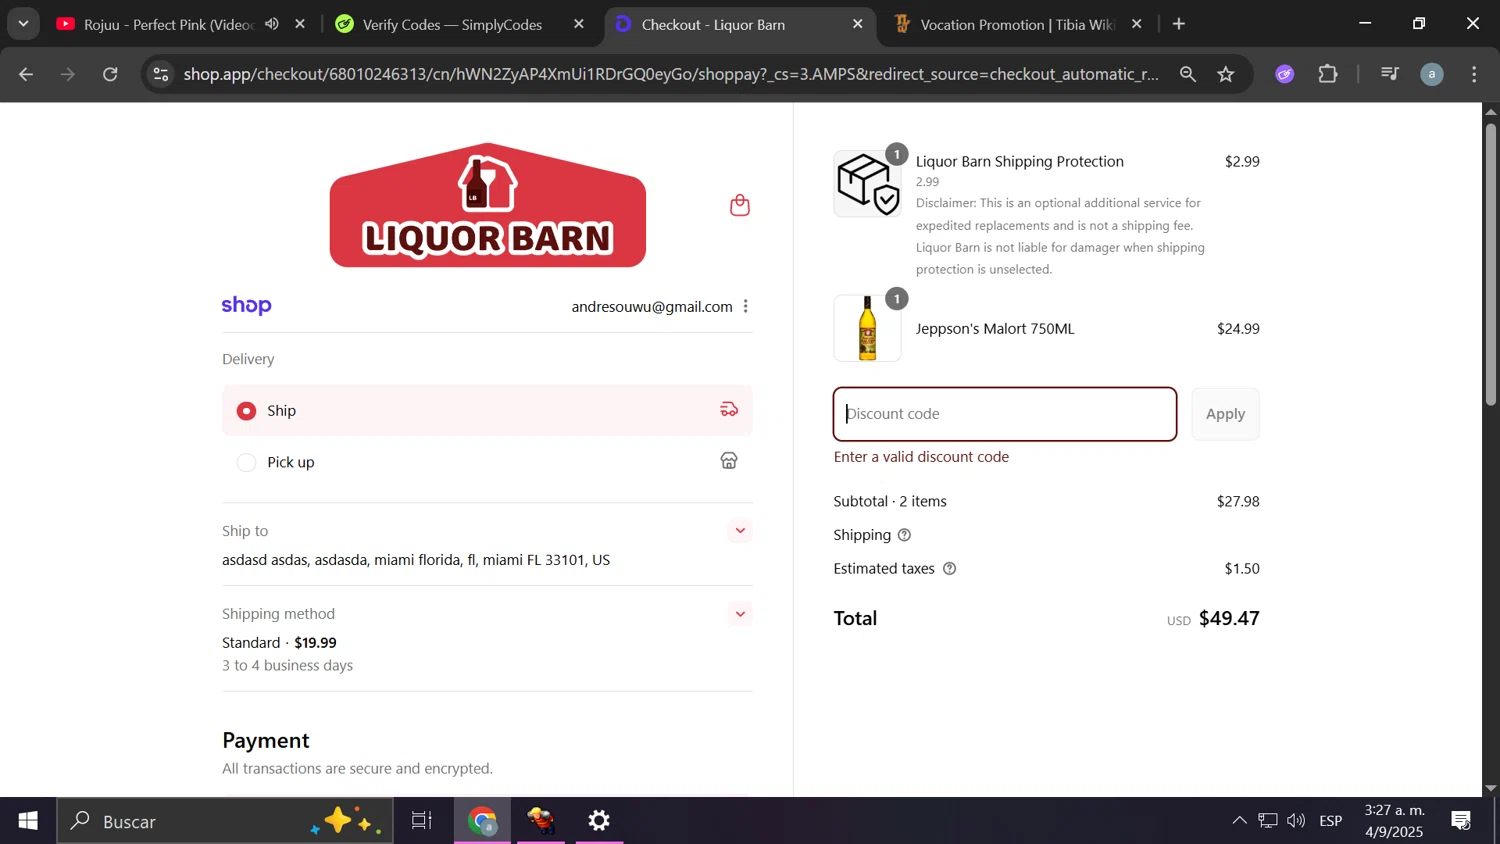Click the ESP language indicator
The image size is (1500, 844).
[x=1331, y=821]
